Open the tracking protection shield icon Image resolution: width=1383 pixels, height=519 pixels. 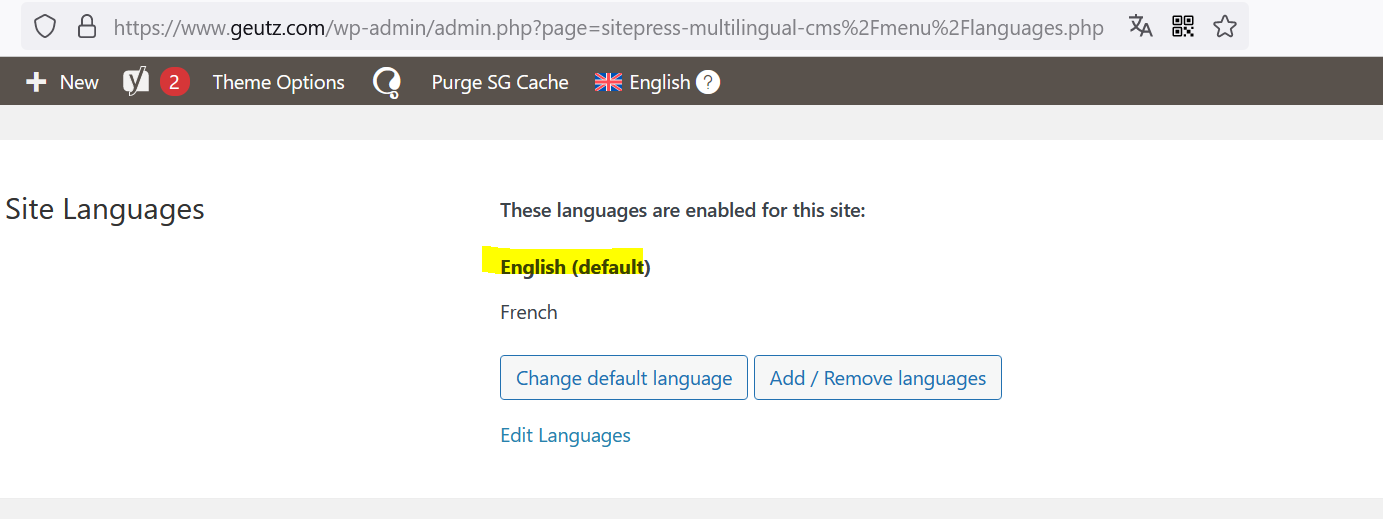(45, 27)
